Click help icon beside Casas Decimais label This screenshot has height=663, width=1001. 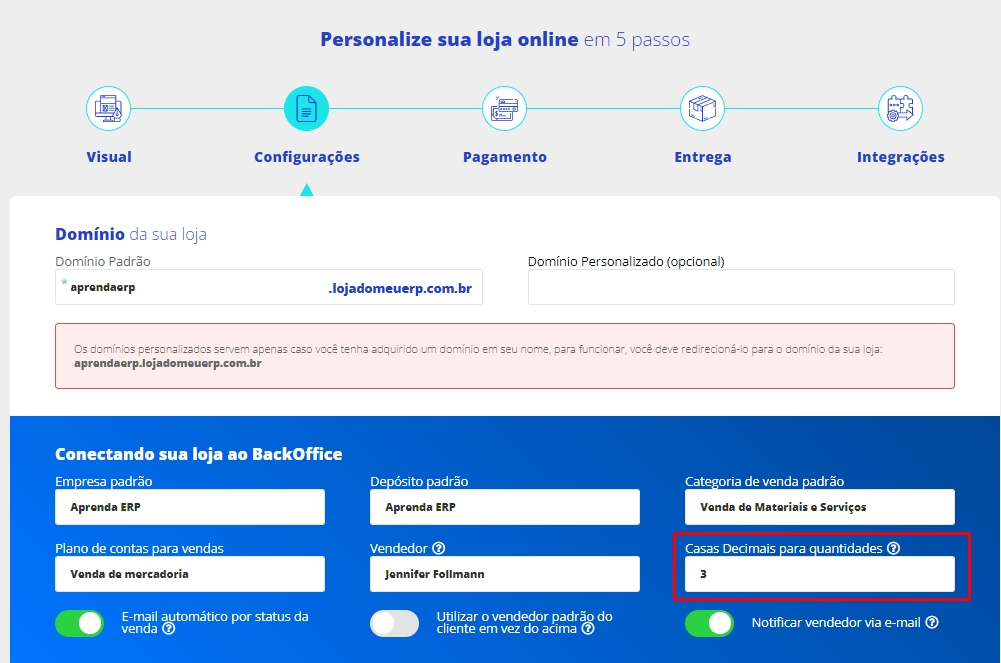pos(893,548)
